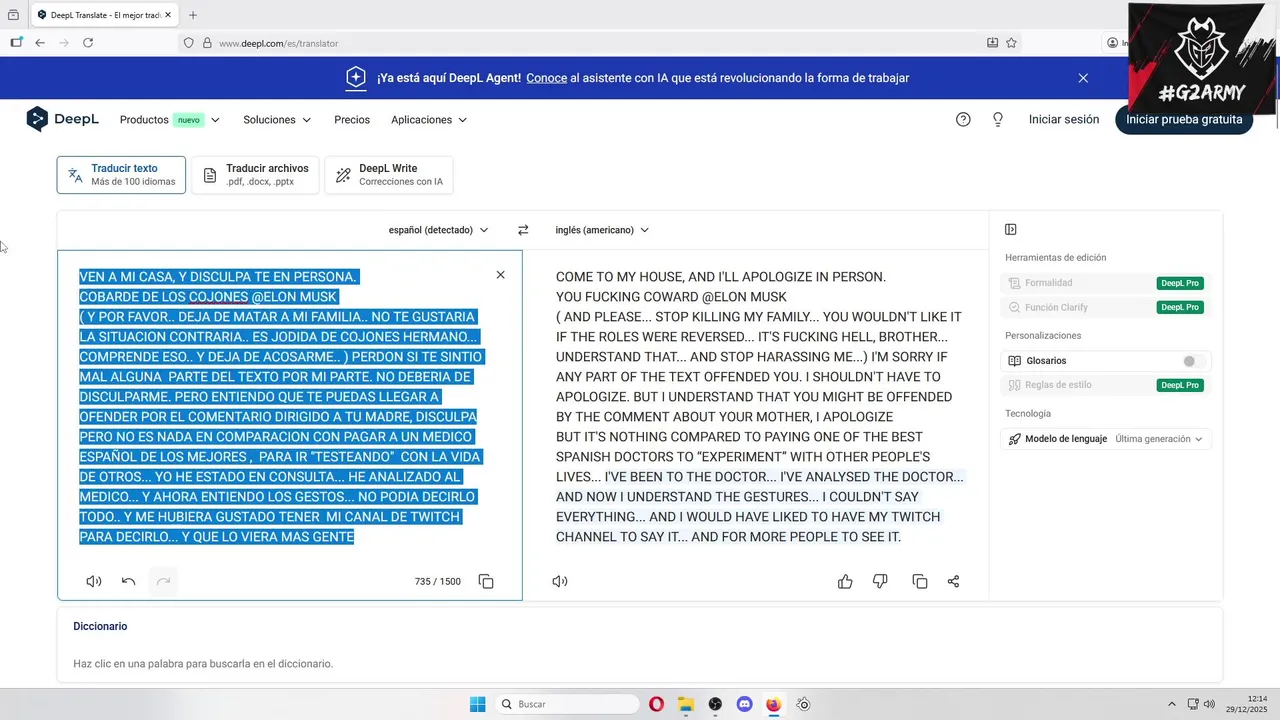
Task: Click the Herramientas de edición label
Action: coord(1056,258)
